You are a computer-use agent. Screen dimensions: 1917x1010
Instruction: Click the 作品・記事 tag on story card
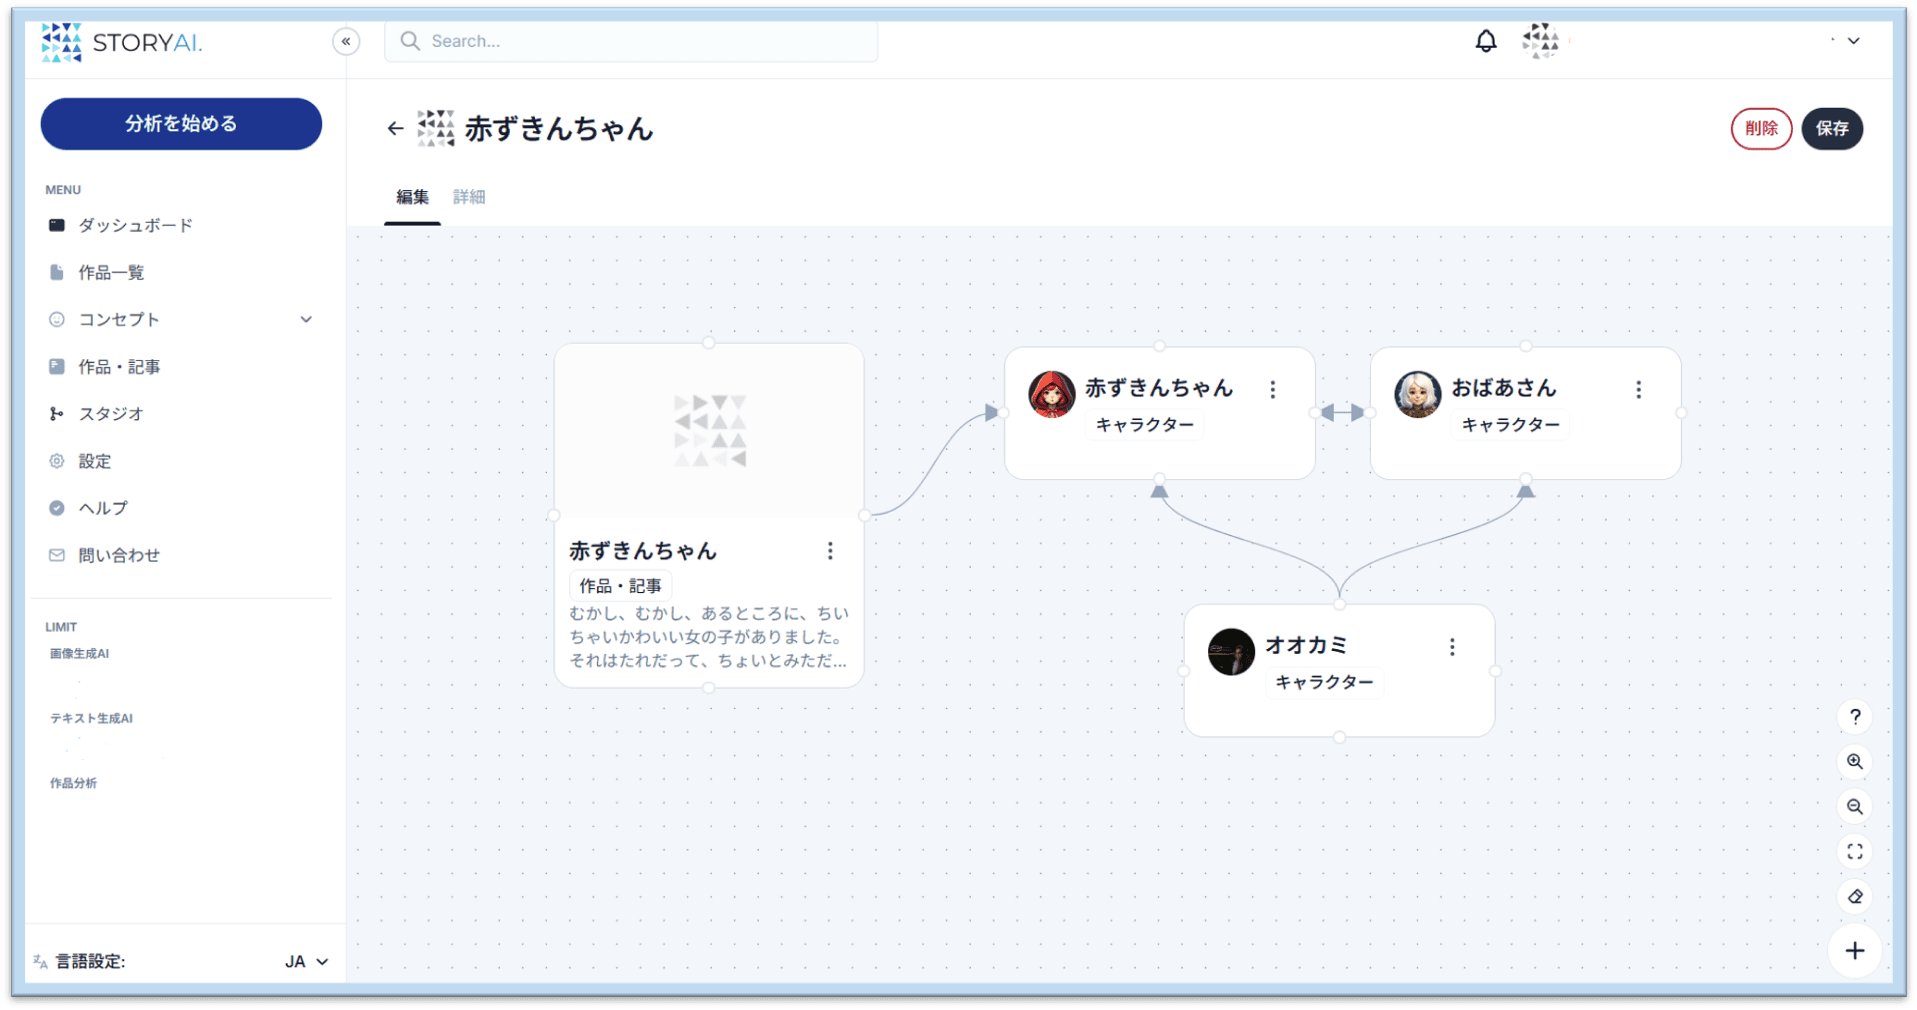tap(620, 586)
